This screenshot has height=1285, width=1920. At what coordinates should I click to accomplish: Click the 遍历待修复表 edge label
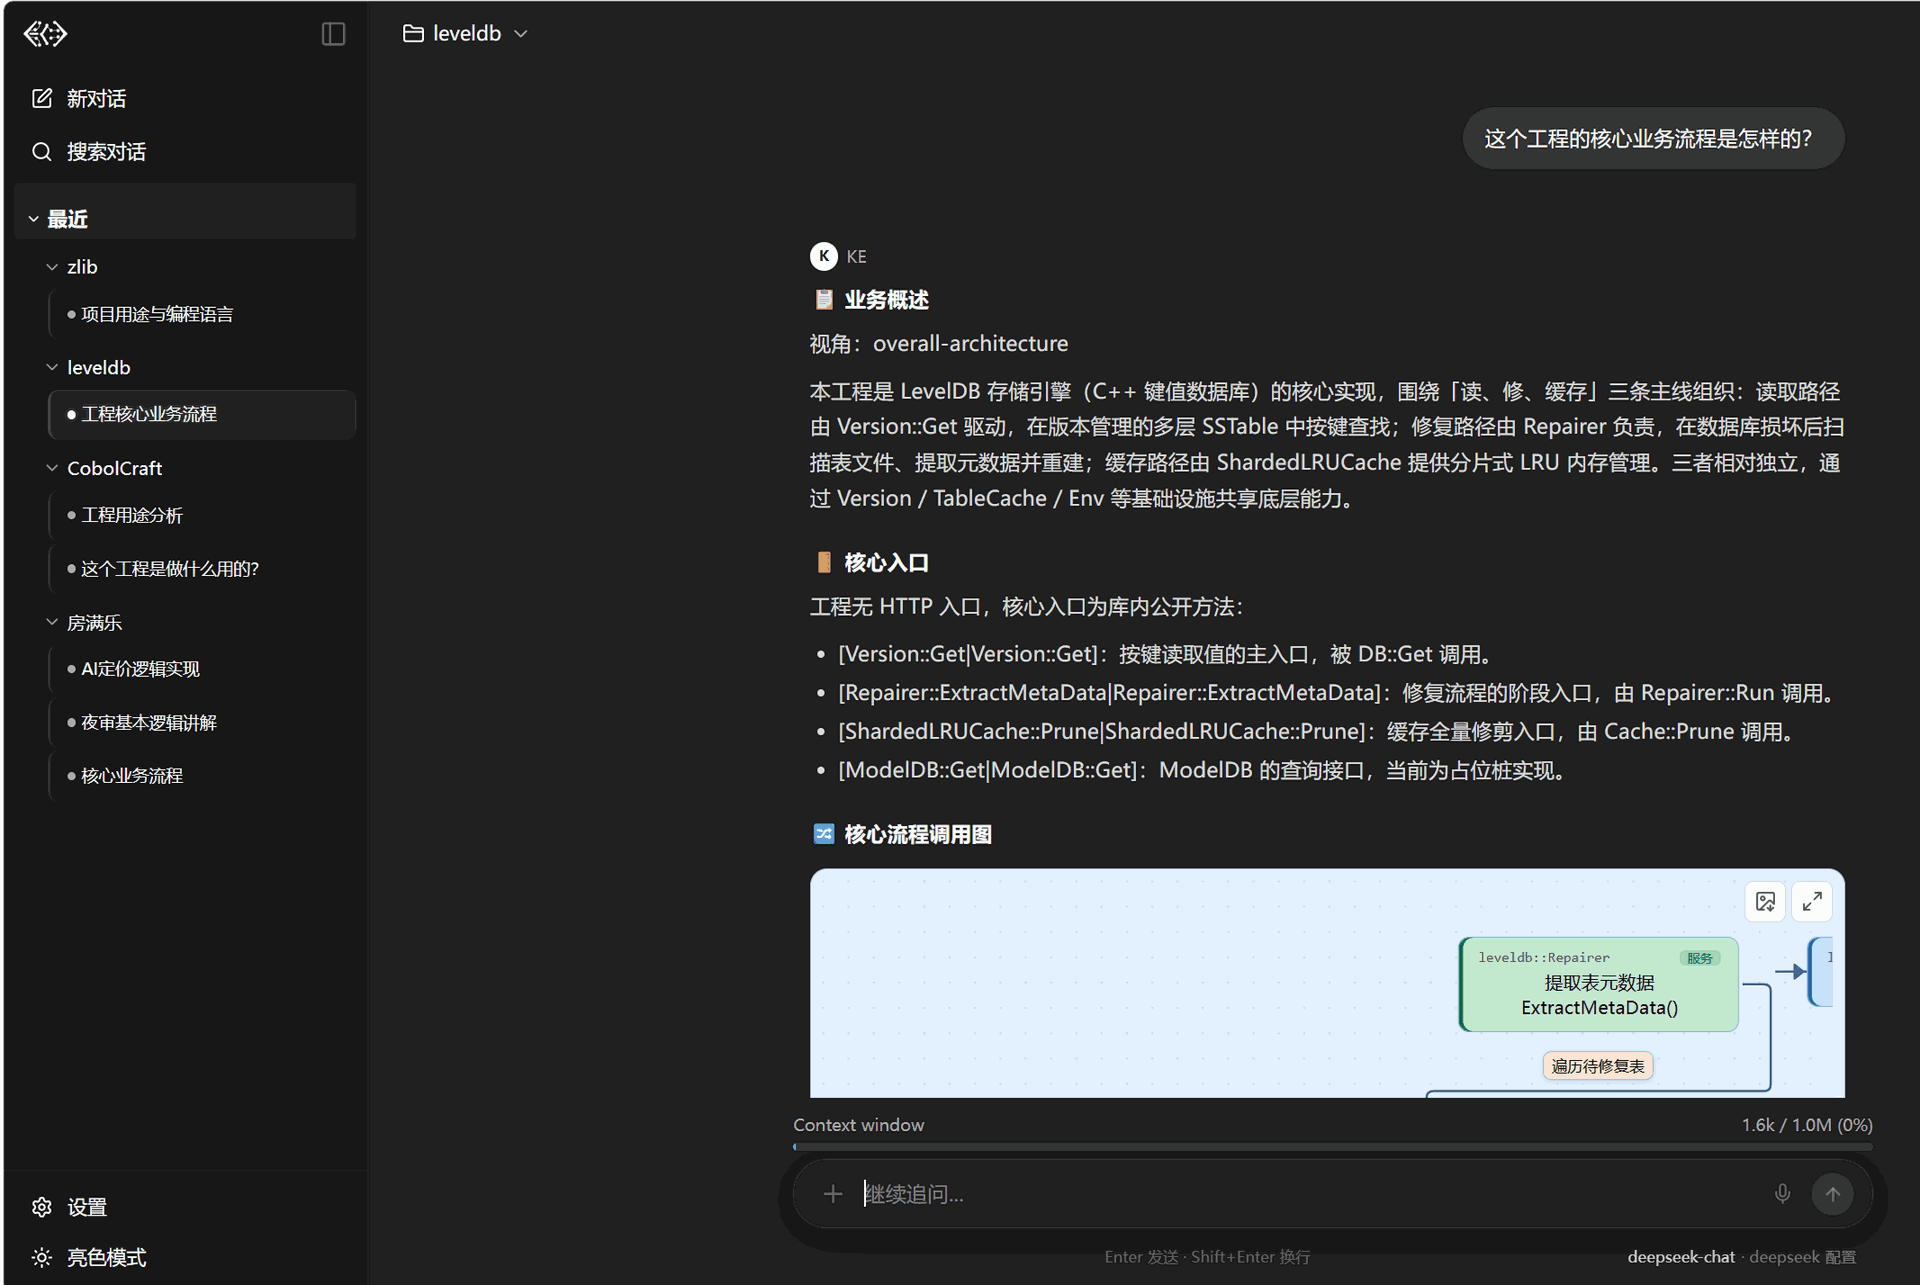(x=1598, y=1066)
